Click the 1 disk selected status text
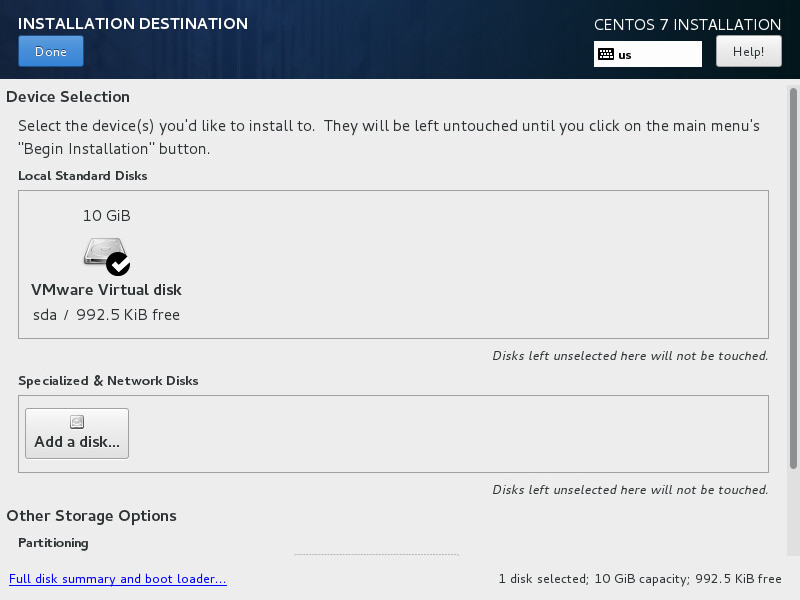The width and height of the screenshot is (800, 600). tap(640, 579)
